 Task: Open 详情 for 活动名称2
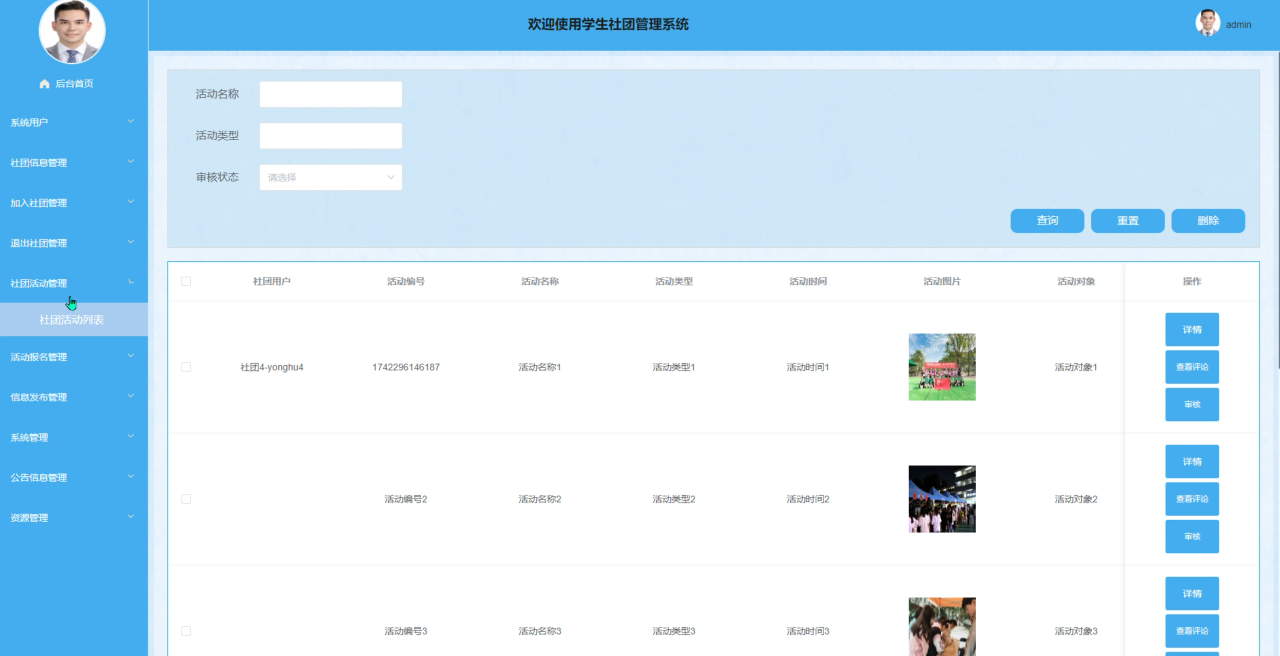(1192, 461)
